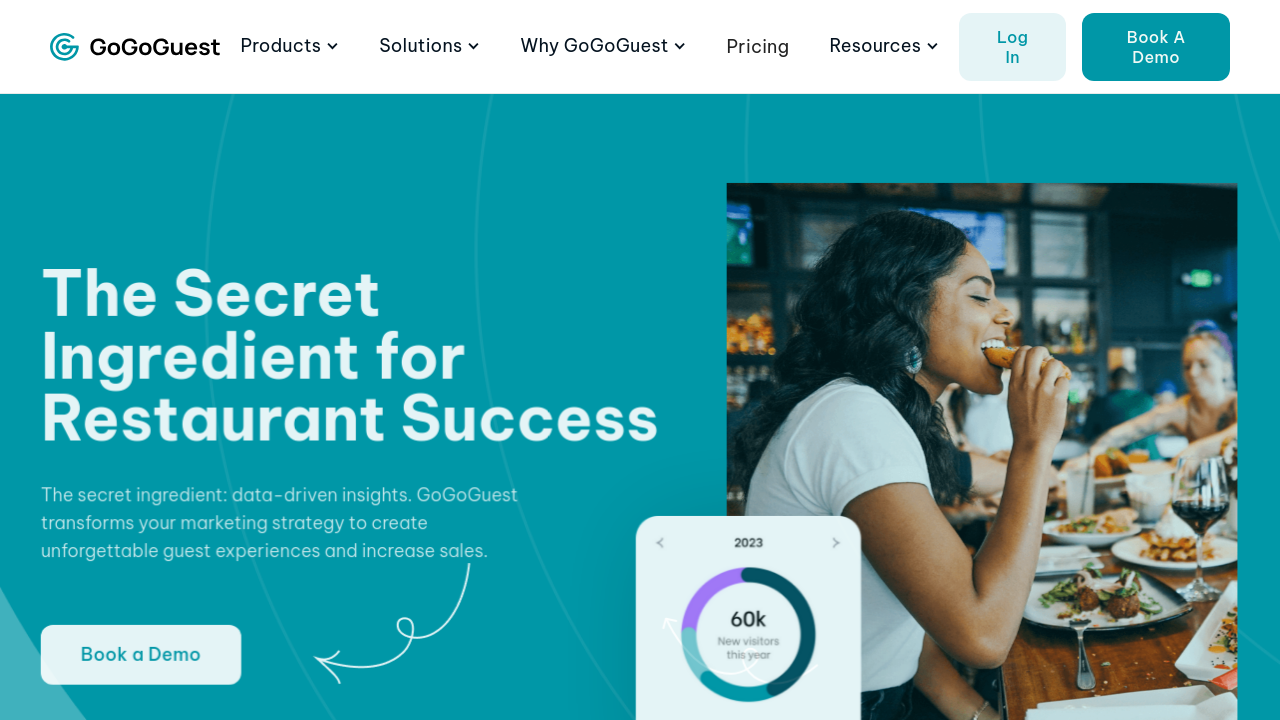Open the Products menu
The height and width of the screenshot is (720, 1280).
point(290,46)
